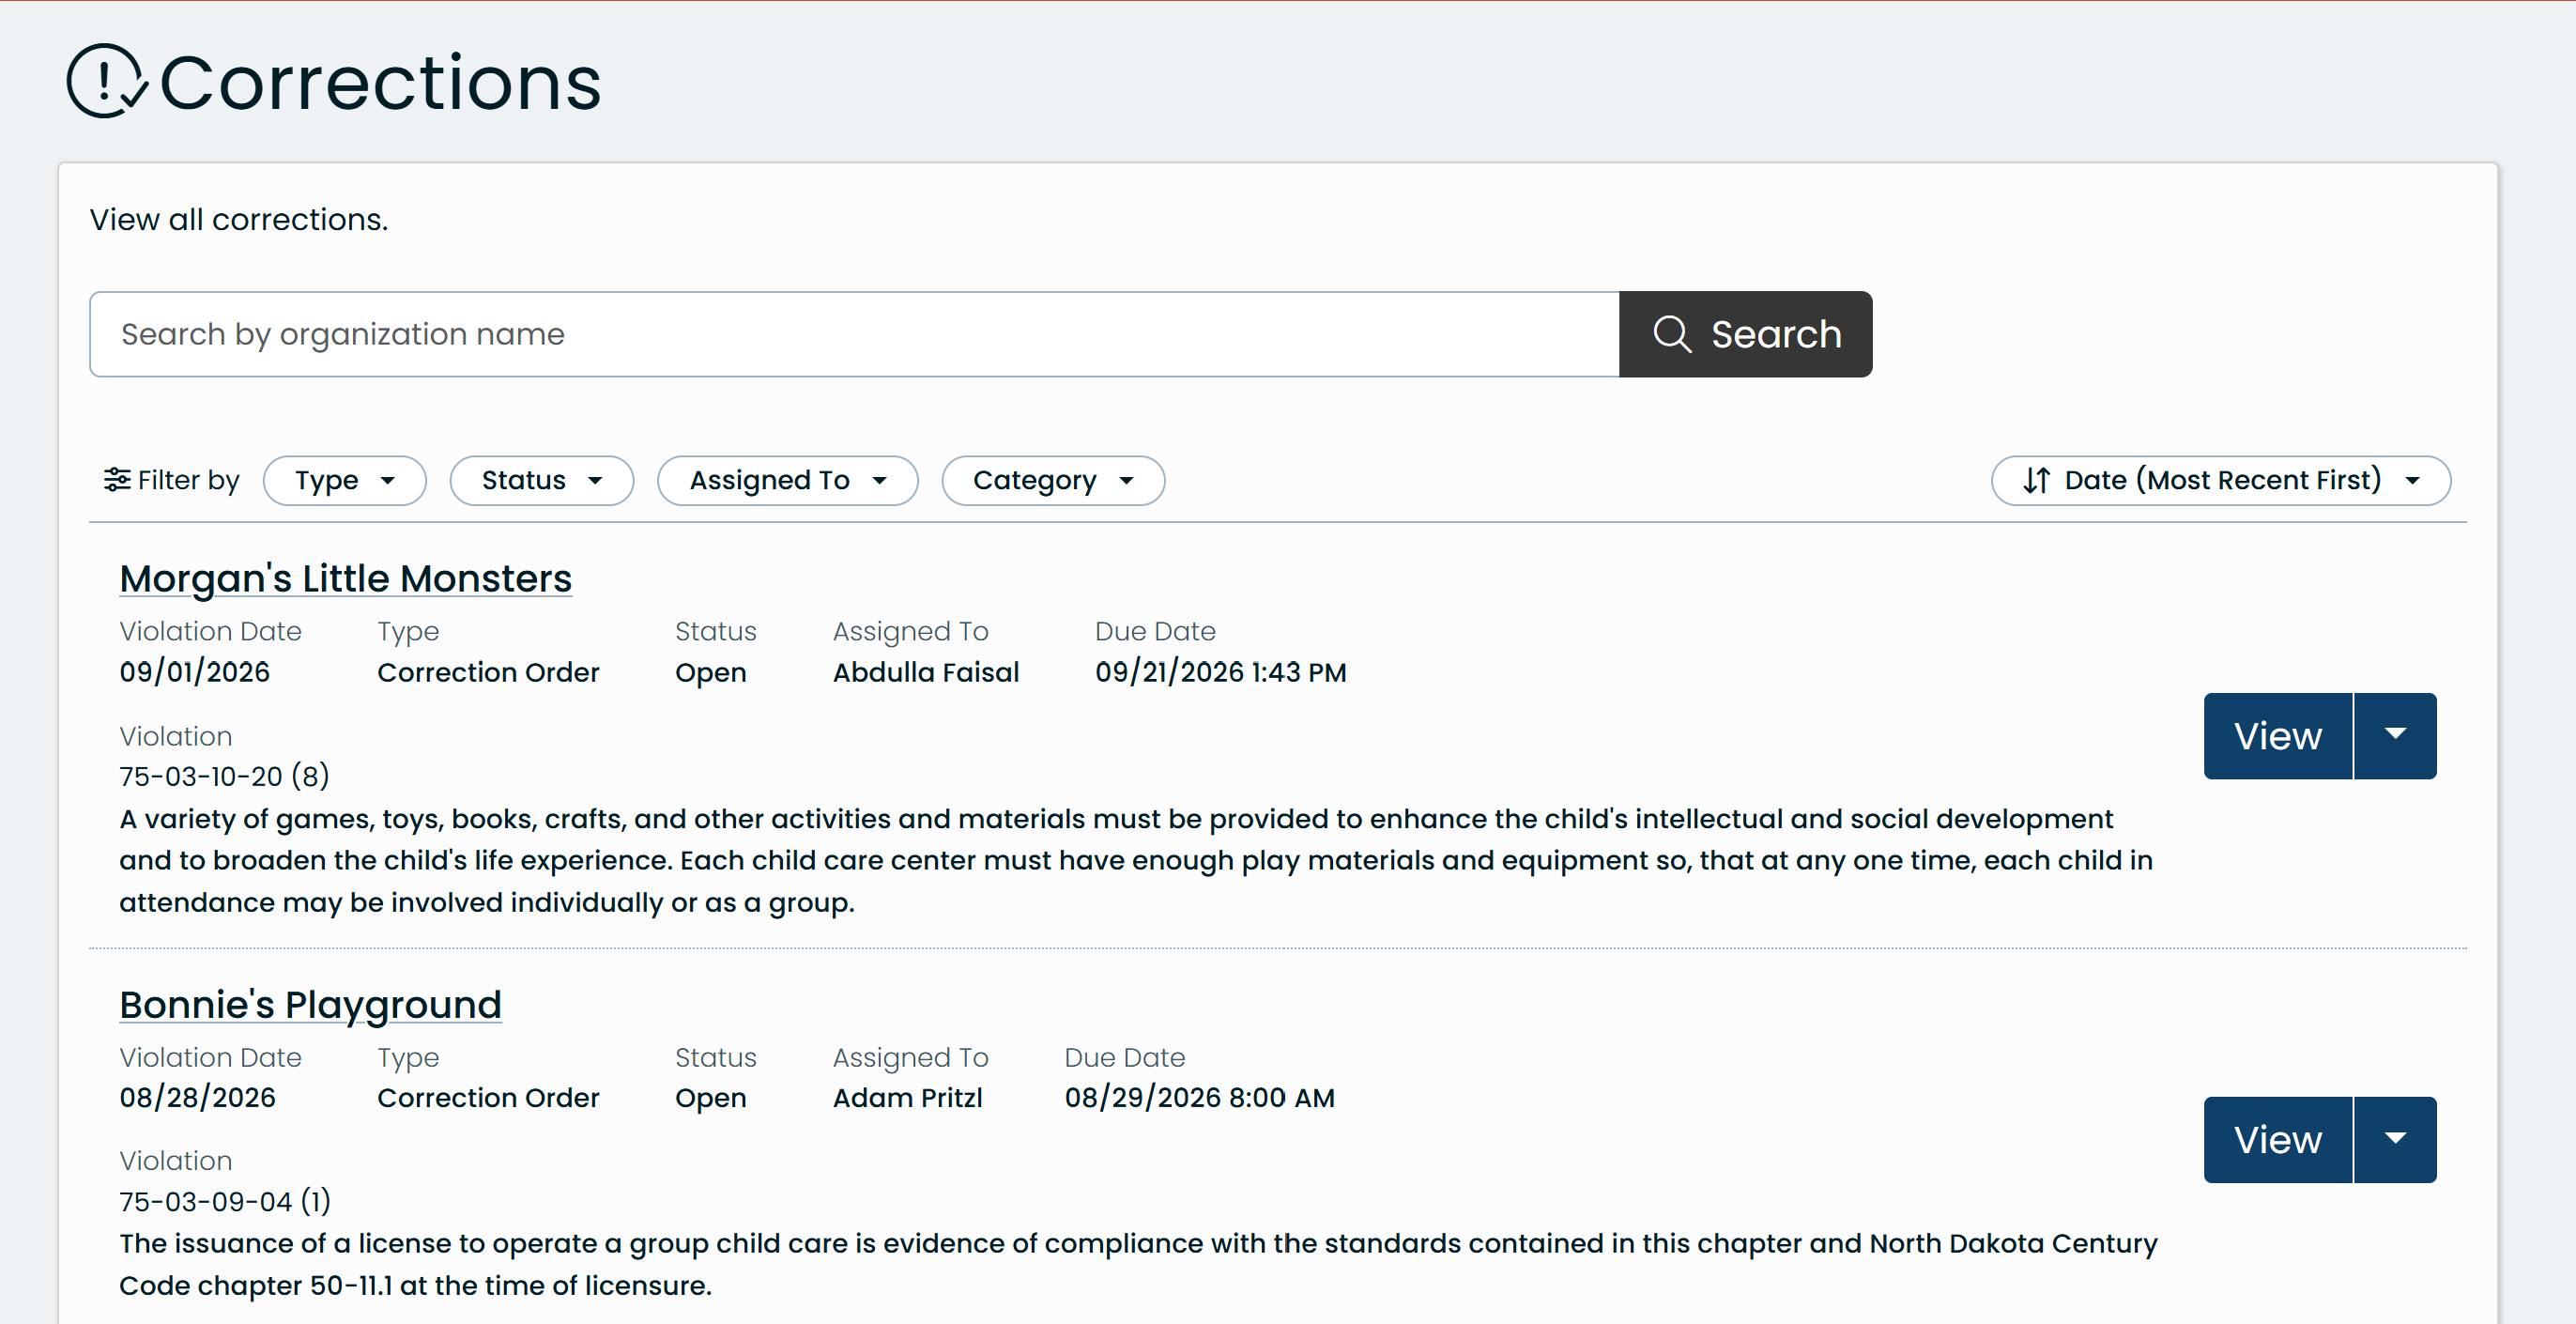Image resolution: width=2576 pixels, height=1324 pixels.
Task: Click violation date 08/28/2026
Action: [x=197, y=1098]
